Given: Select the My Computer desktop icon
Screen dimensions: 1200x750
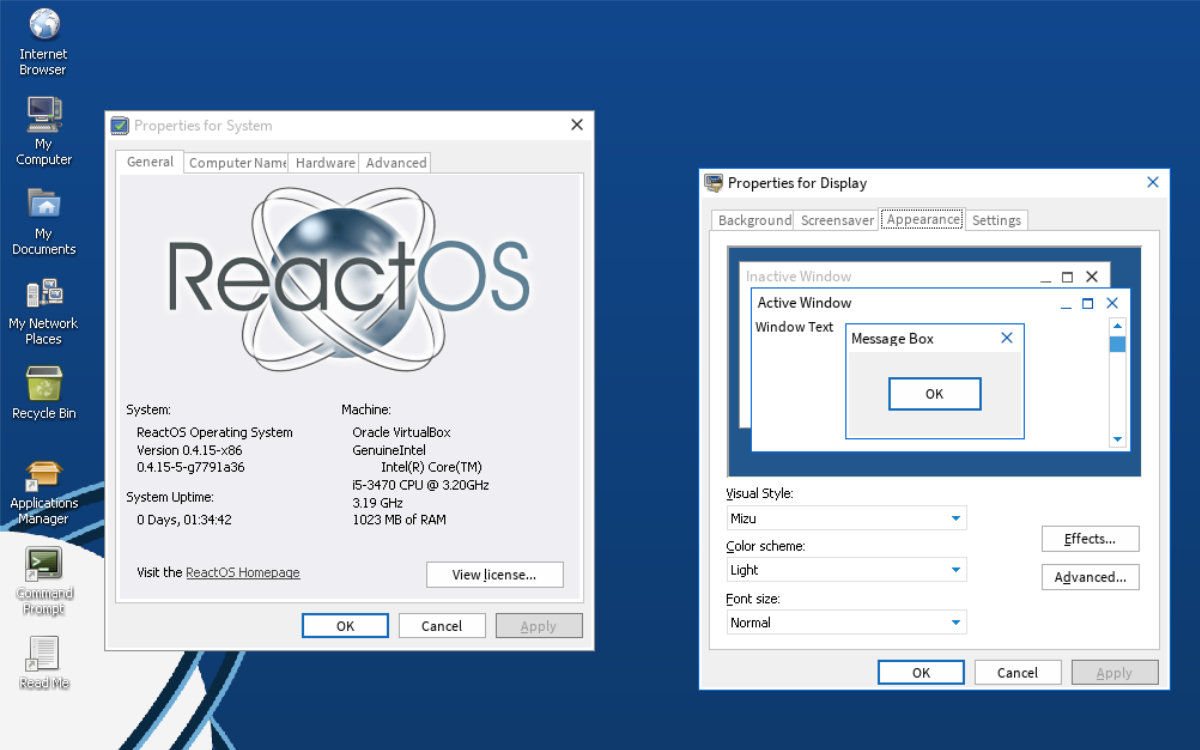Looking at the screenshot, I should tap(44, 131).
